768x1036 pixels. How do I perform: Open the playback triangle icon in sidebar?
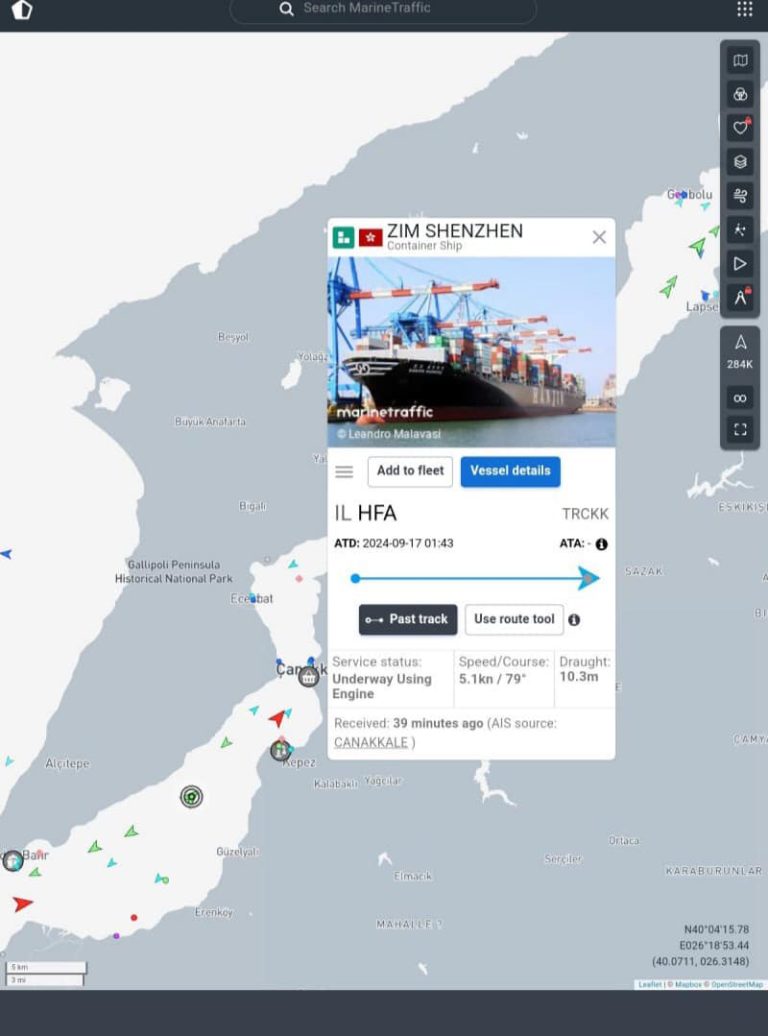click(740, 264)
